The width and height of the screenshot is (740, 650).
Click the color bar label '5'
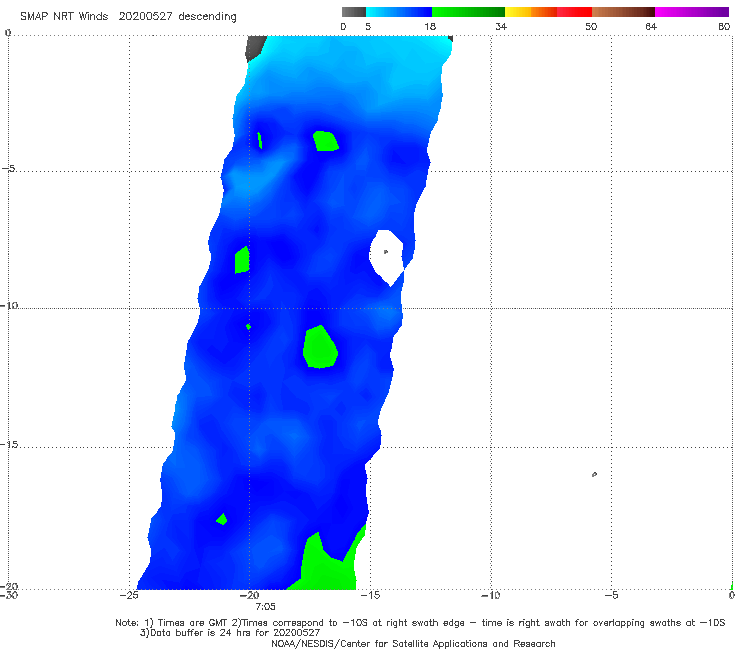pos(368,27)
